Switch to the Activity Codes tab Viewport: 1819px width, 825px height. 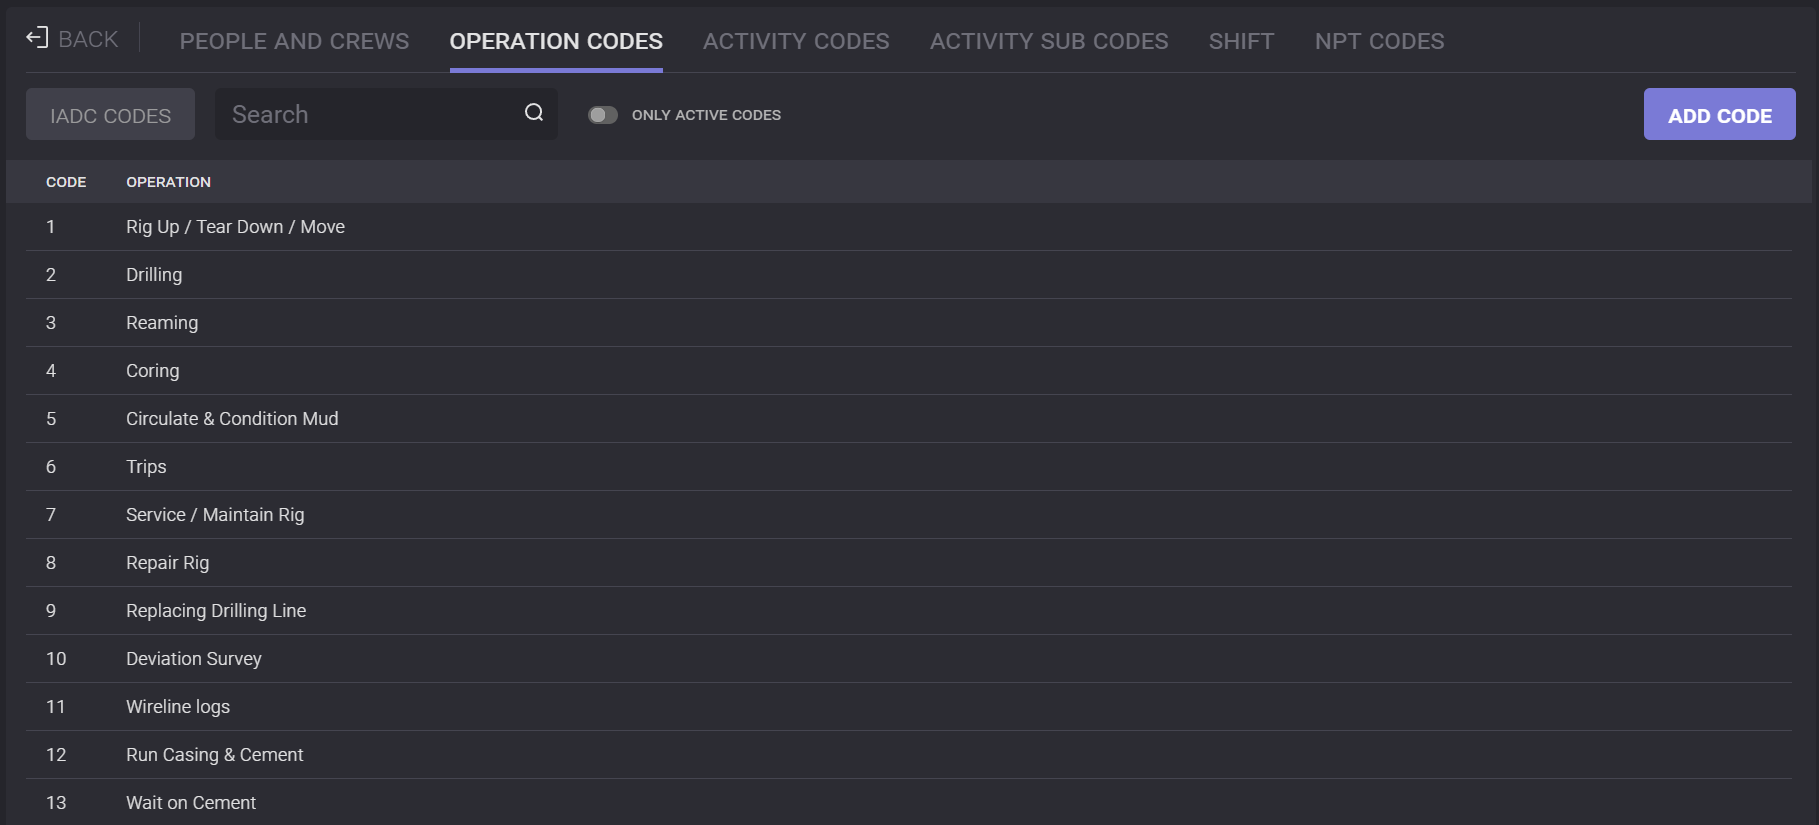[x=795, y=41]
